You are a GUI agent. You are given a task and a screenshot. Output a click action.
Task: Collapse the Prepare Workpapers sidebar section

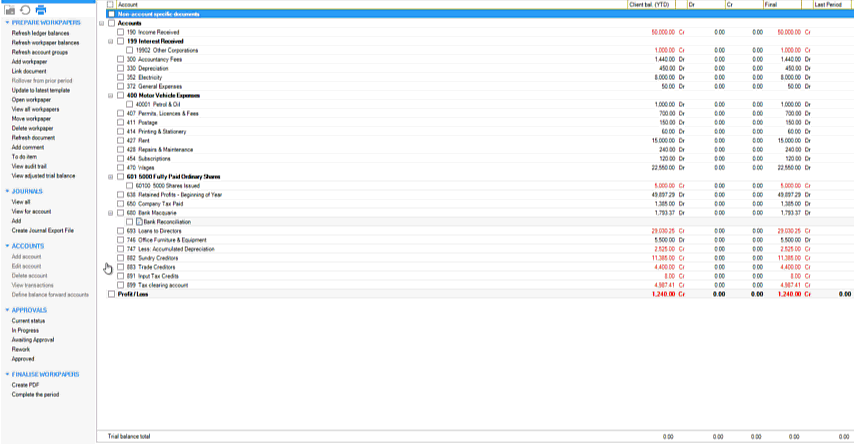pyautogui.click(x=7, y=22)
